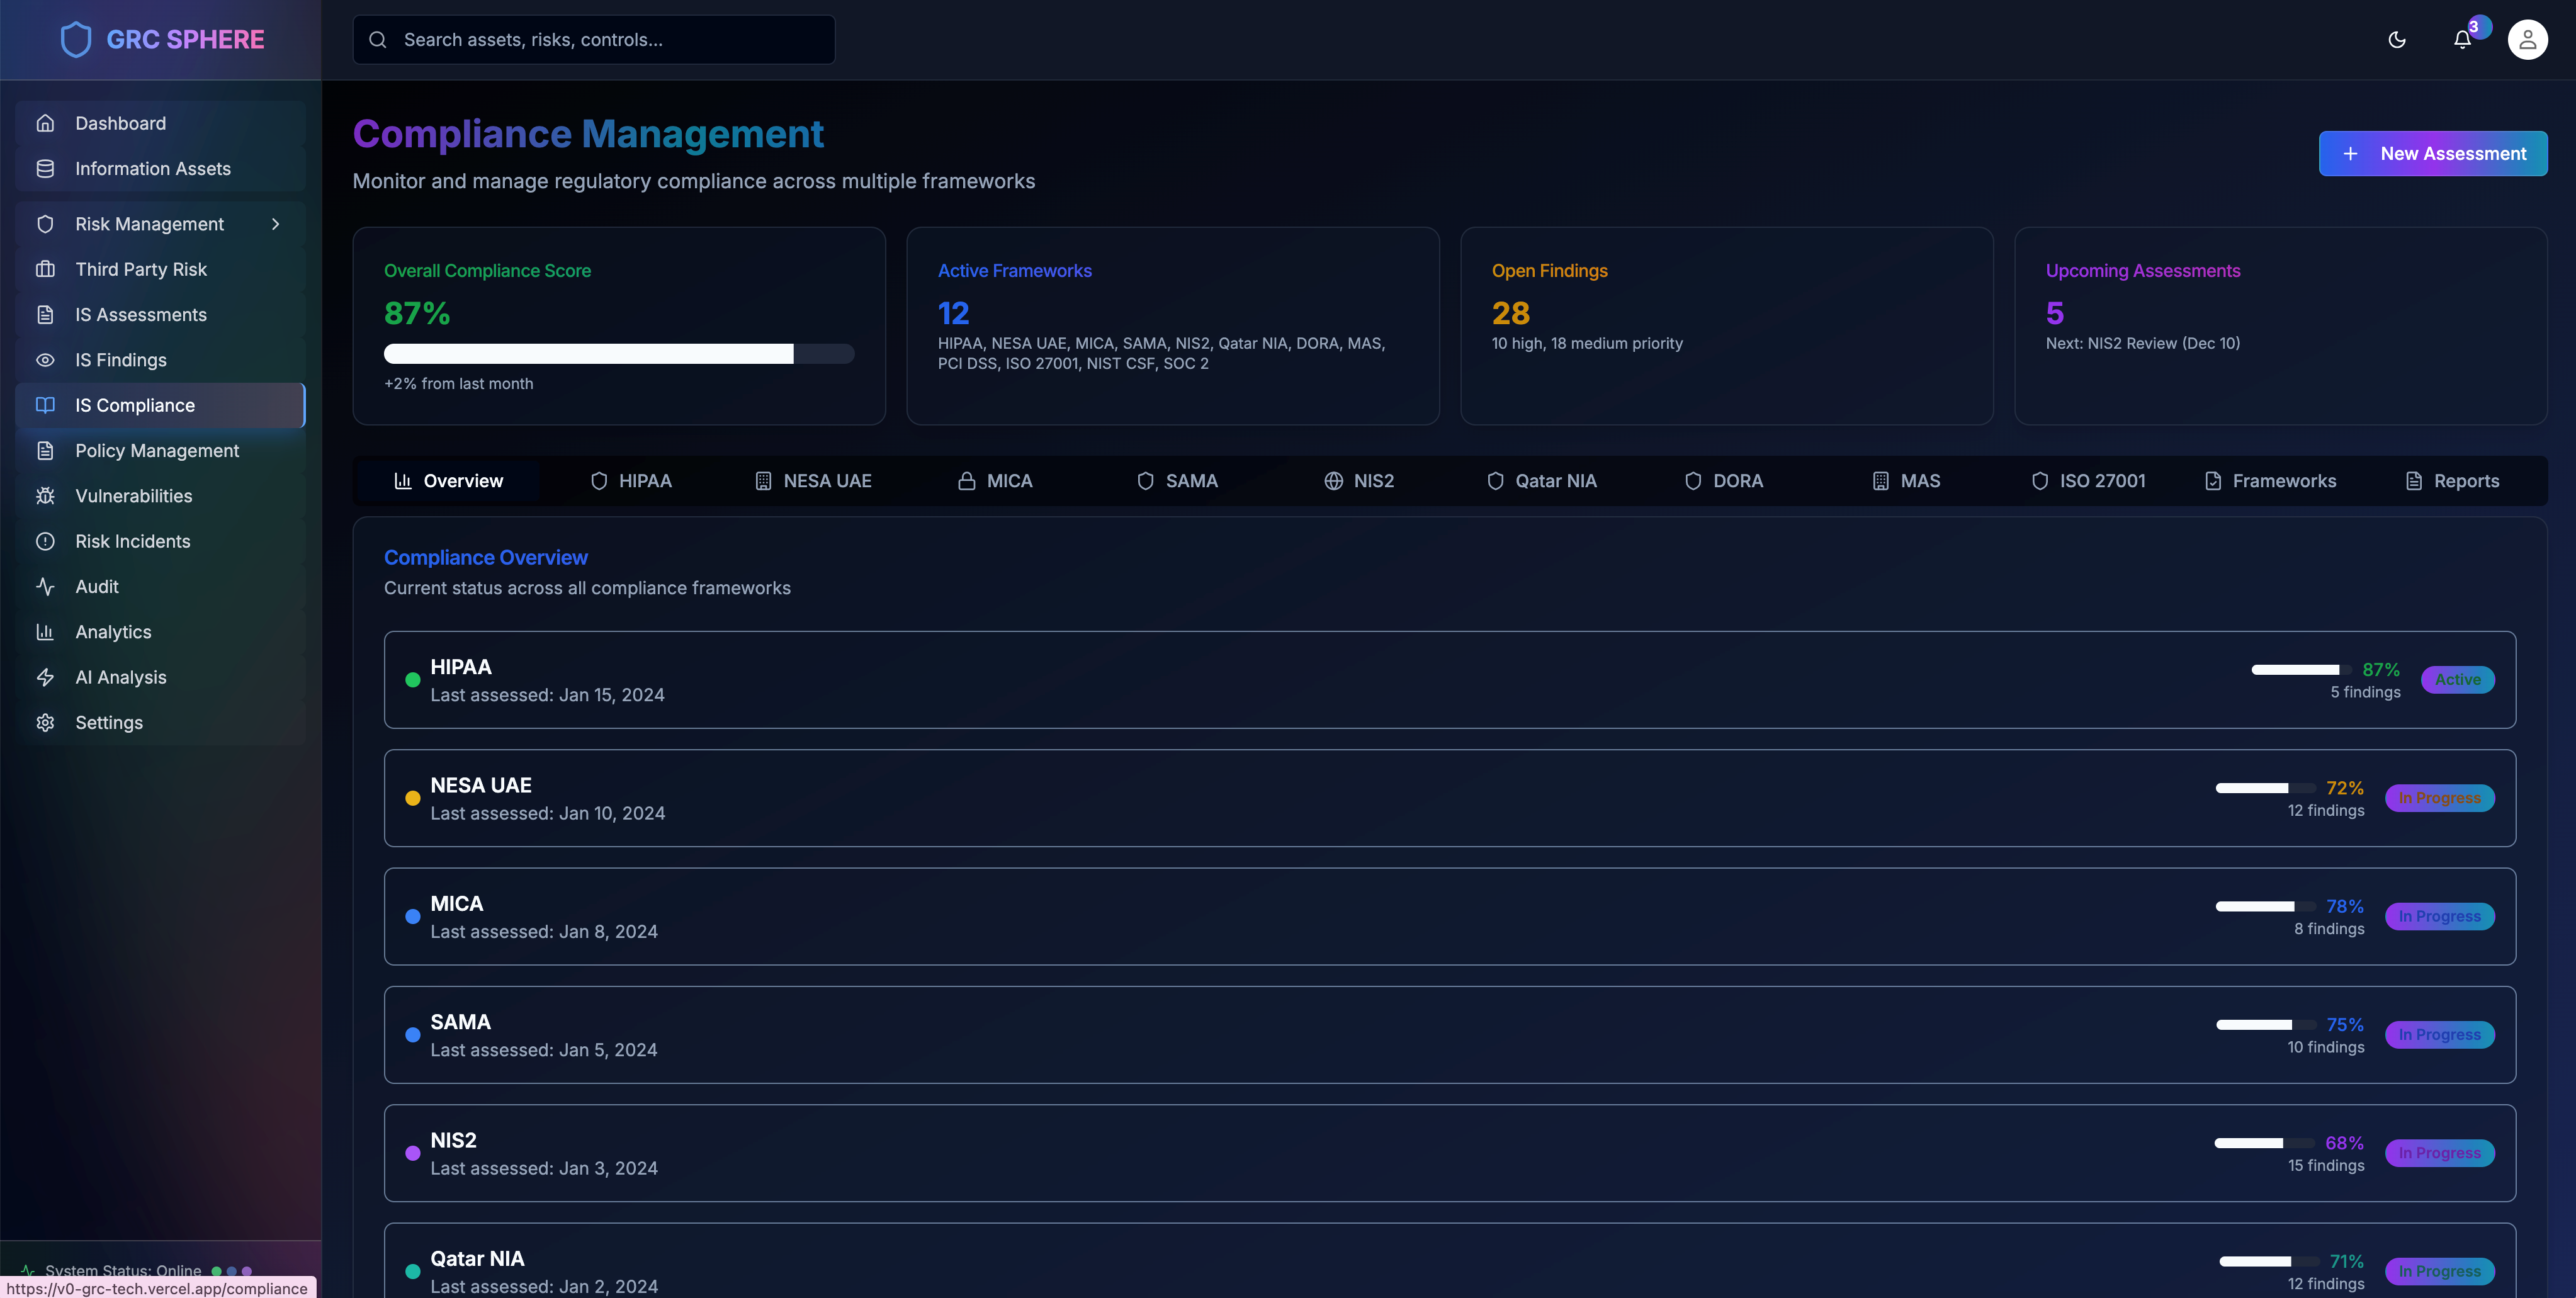The height and width of the screenshot is (1298, 2576).
Task: Toggle dark mode moon icon
Action: [x=2396, y=40]
